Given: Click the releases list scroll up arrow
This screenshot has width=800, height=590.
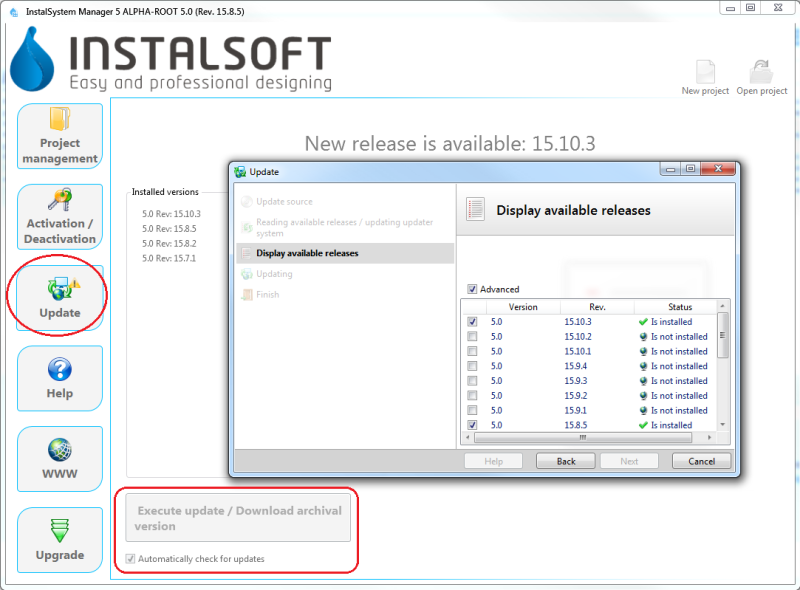Looking at the screenshot, I should [x=722, y=306].
